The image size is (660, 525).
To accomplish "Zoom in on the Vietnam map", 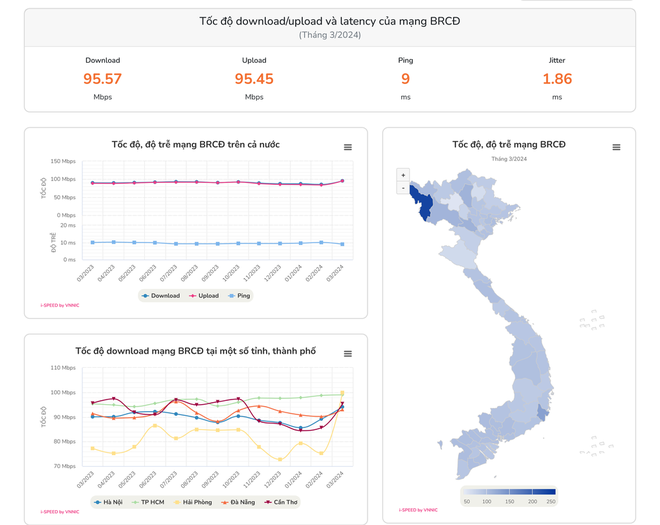I will tap(403, 175).
